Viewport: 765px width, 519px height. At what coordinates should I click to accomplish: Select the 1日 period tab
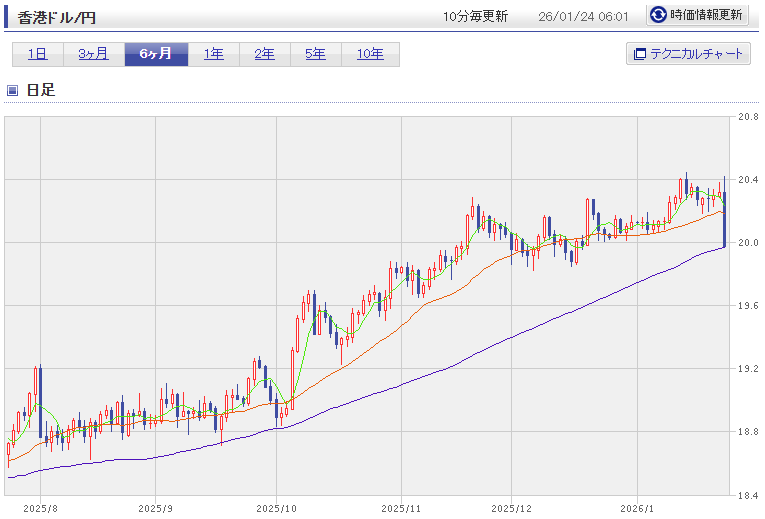click(38, 54)
